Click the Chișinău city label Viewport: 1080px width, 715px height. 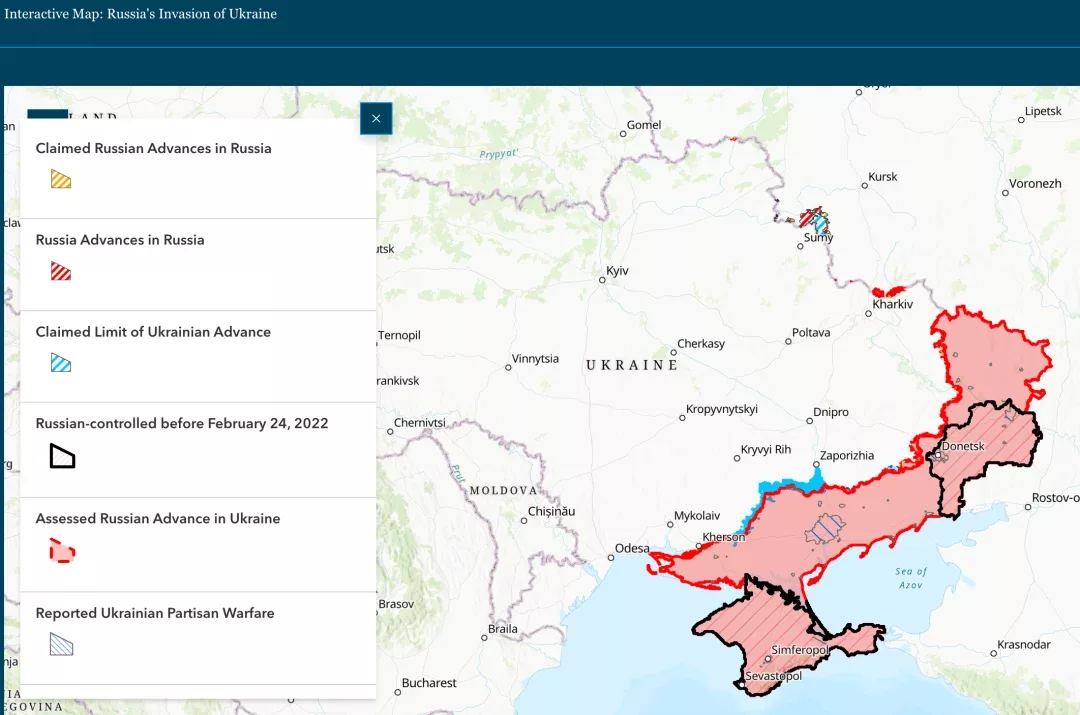point(551,511)
